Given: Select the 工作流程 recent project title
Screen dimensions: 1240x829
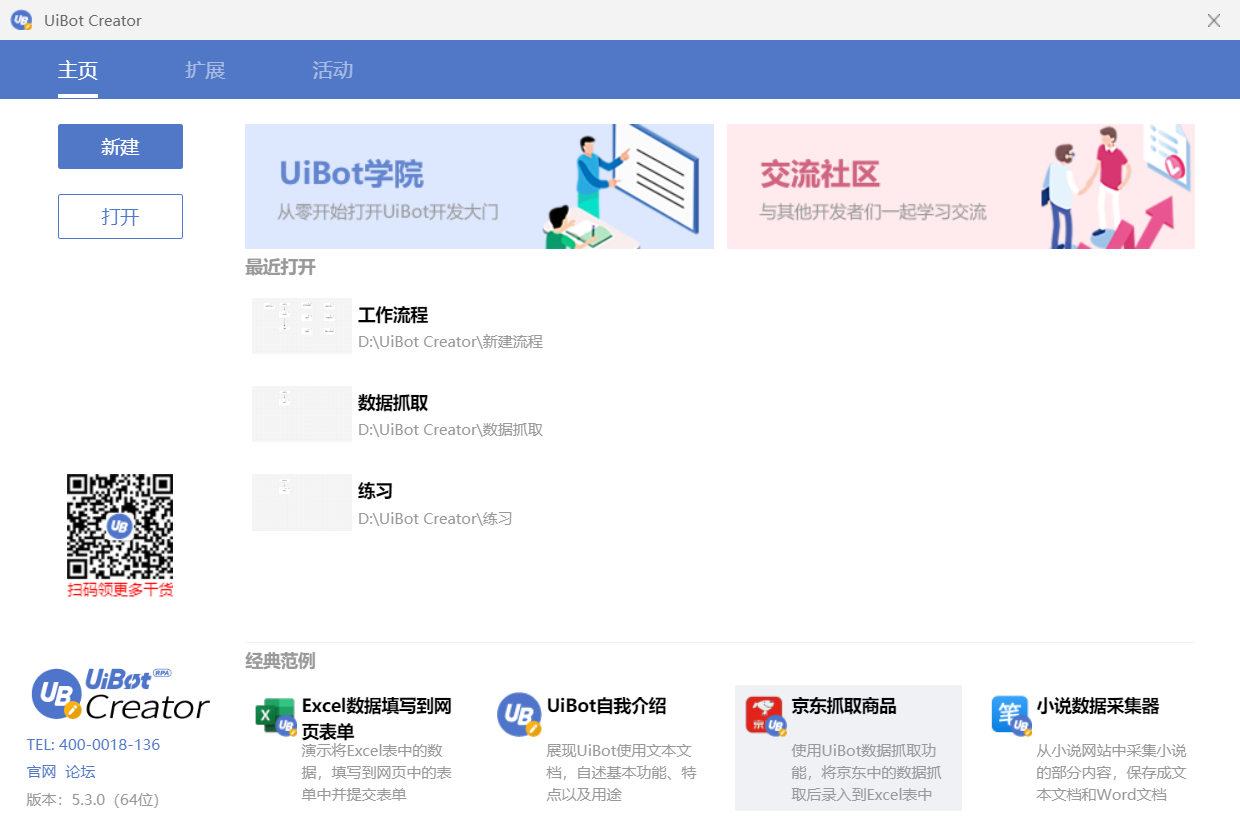Looking at the screenshot, I should click(x=393, y=316).
